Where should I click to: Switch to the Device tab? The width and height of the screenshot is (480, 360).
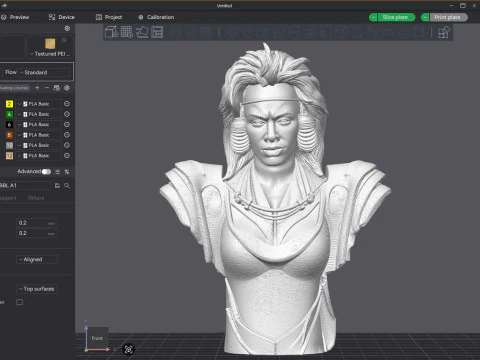click(62, 17)
